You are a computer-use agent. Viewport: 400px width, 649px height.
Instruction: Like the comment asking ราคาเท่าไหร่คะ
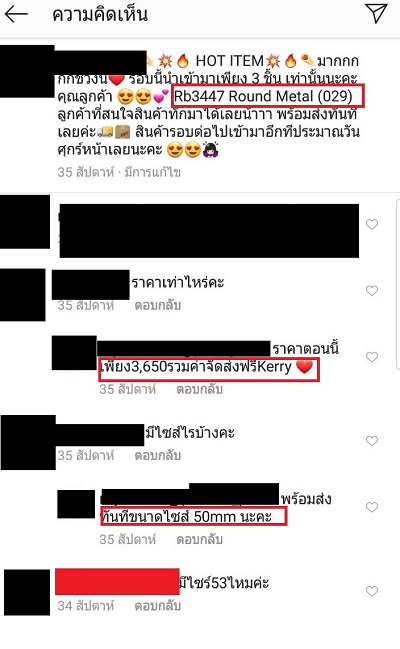click(x=372, y=291)
